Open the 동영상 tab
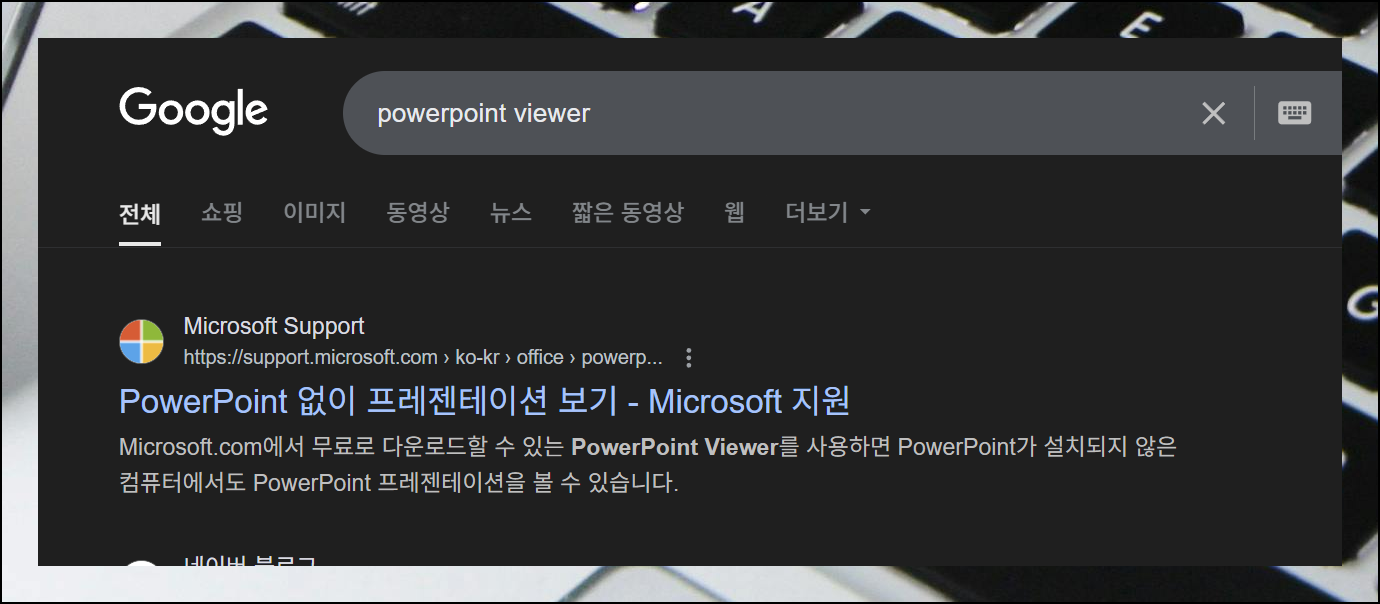 click(x=418, y=212)
